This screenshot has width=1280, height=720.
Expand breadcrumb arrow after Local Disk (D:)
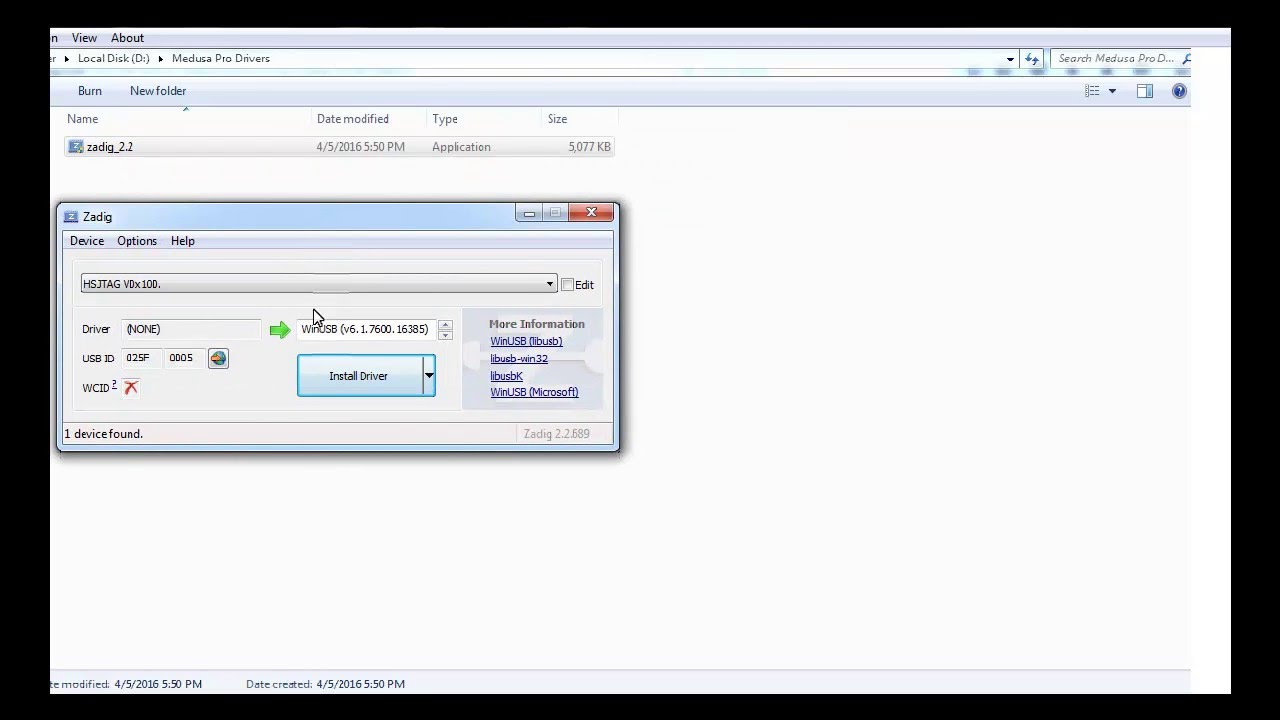[x=161, y=59]
